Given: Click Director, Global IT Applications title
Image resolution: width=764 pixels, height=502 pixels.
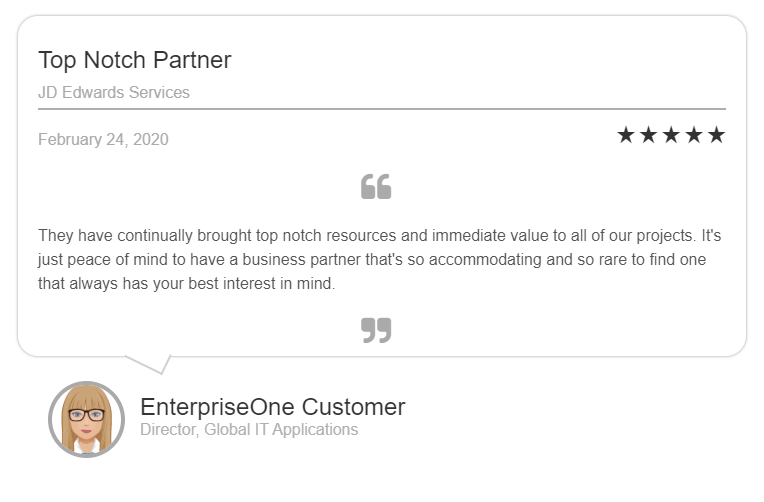Looking at the screenshot, I should (249, 429).
